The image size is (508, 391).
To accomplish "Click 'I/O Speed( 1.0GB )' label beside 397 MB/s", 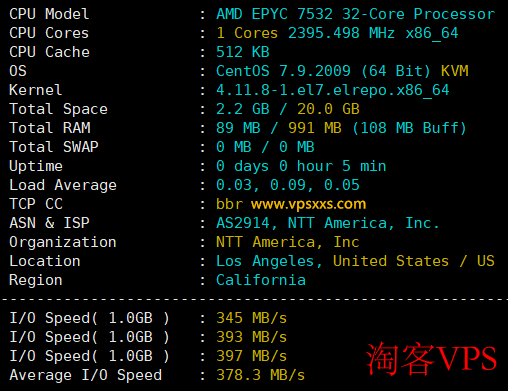I will coord(90,356).
